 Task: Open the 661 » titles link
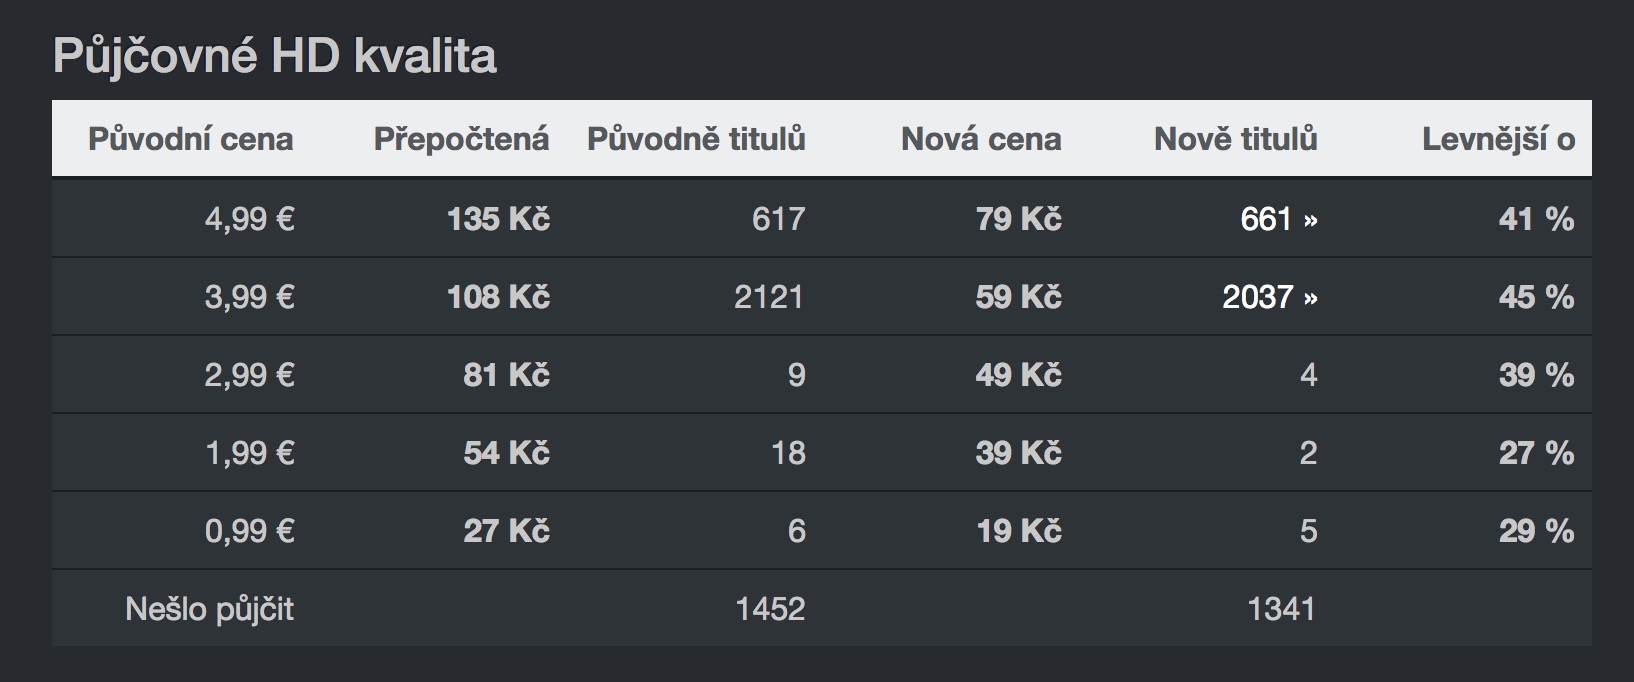pos(1278,219)
